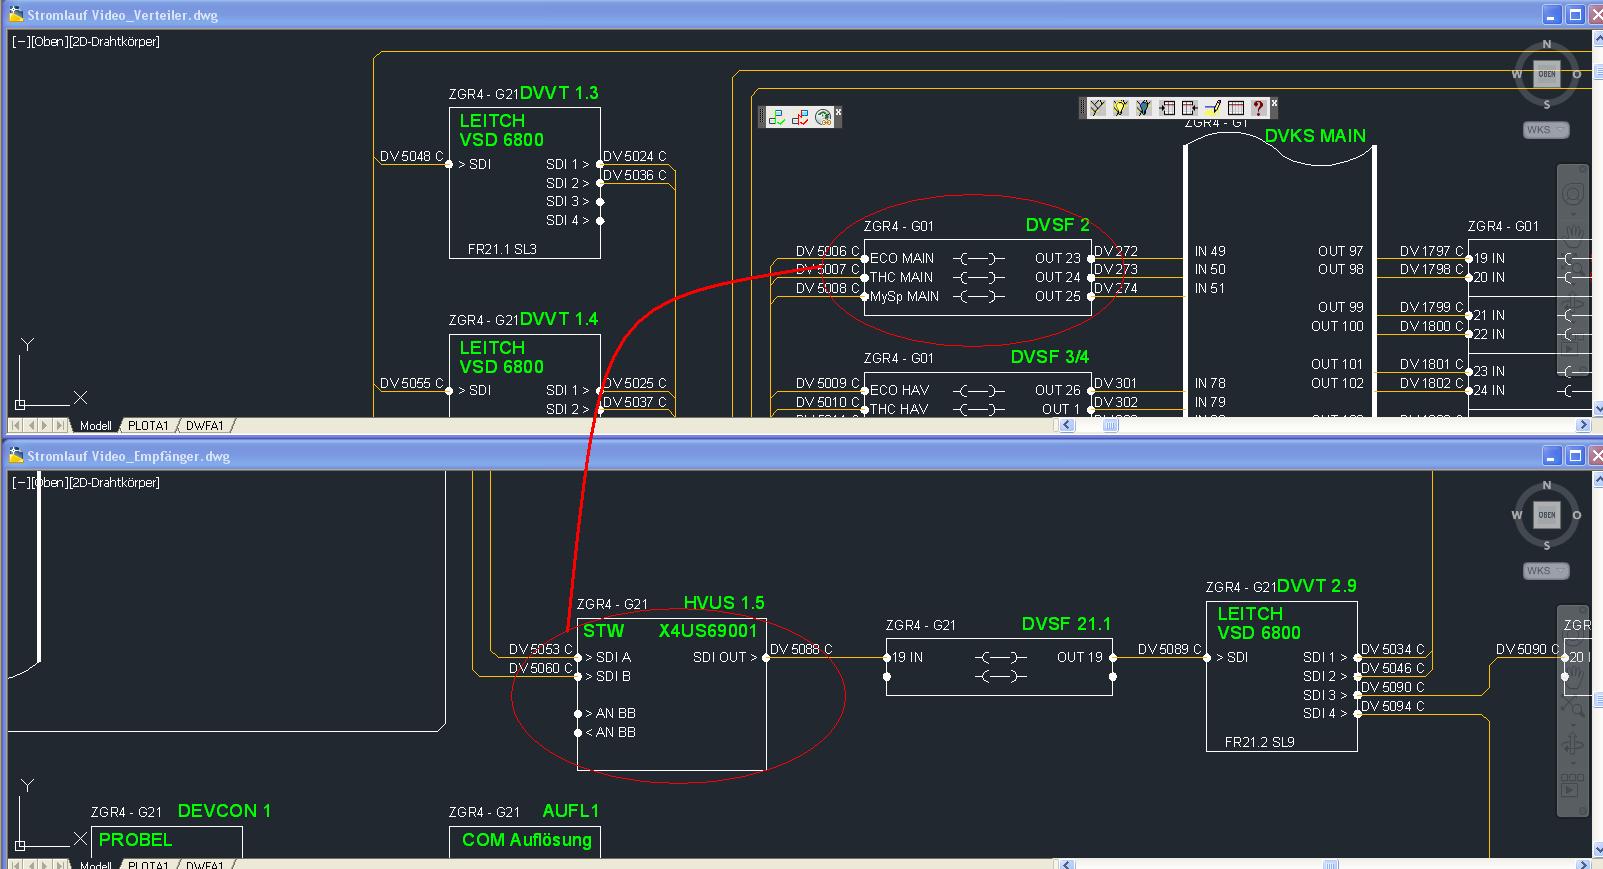Click the green checkmark diagram icon
This screenshot has width=1603, height=869.
[x=777, y=118]
